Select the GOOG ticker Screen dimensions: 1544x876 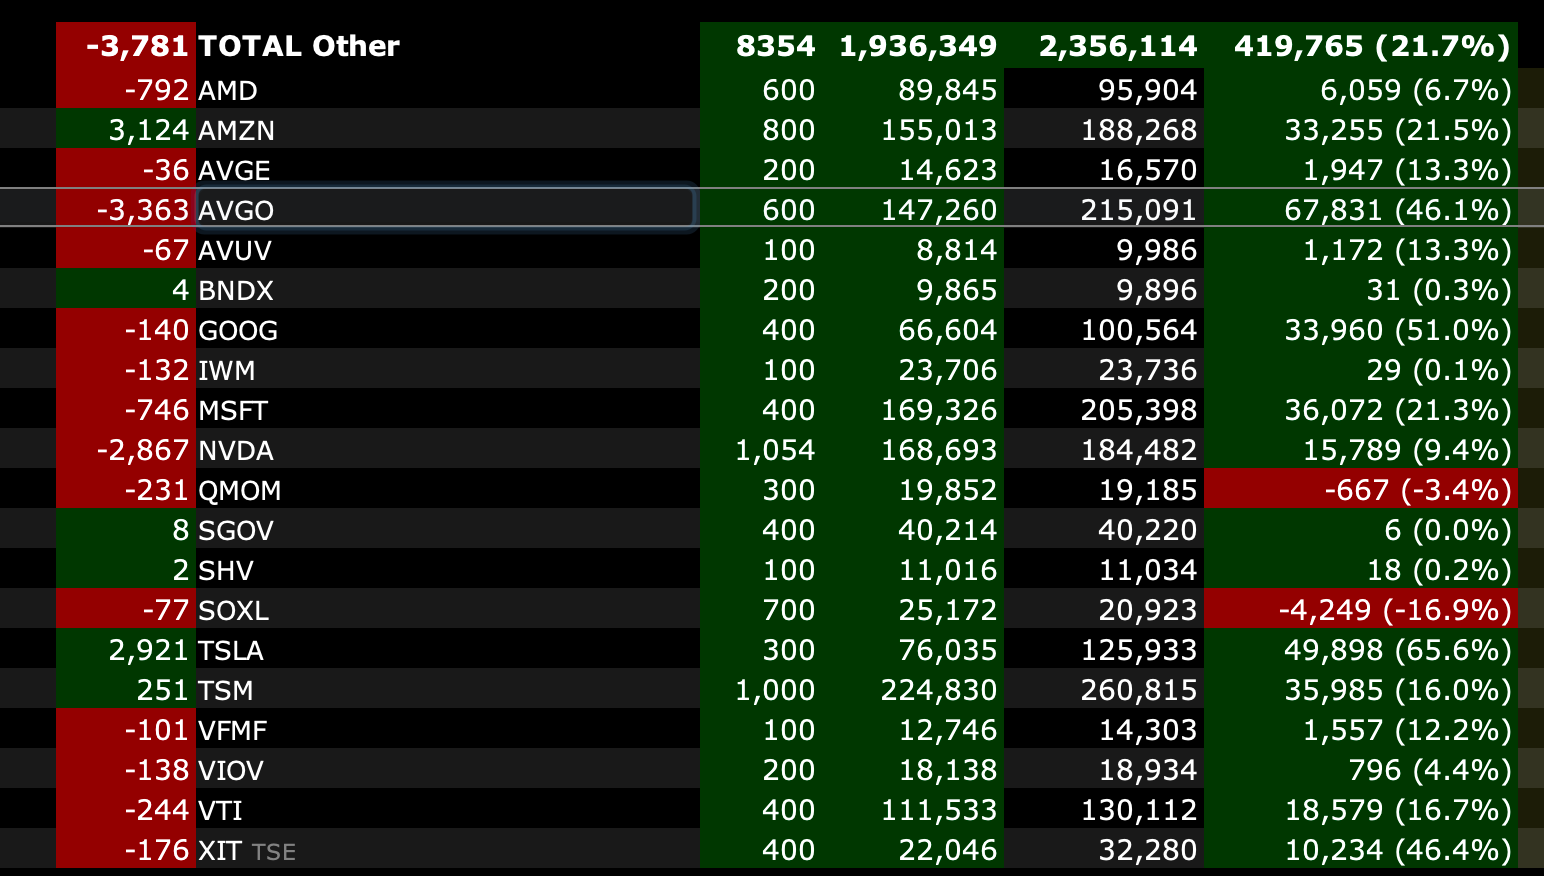coord(238,330)
